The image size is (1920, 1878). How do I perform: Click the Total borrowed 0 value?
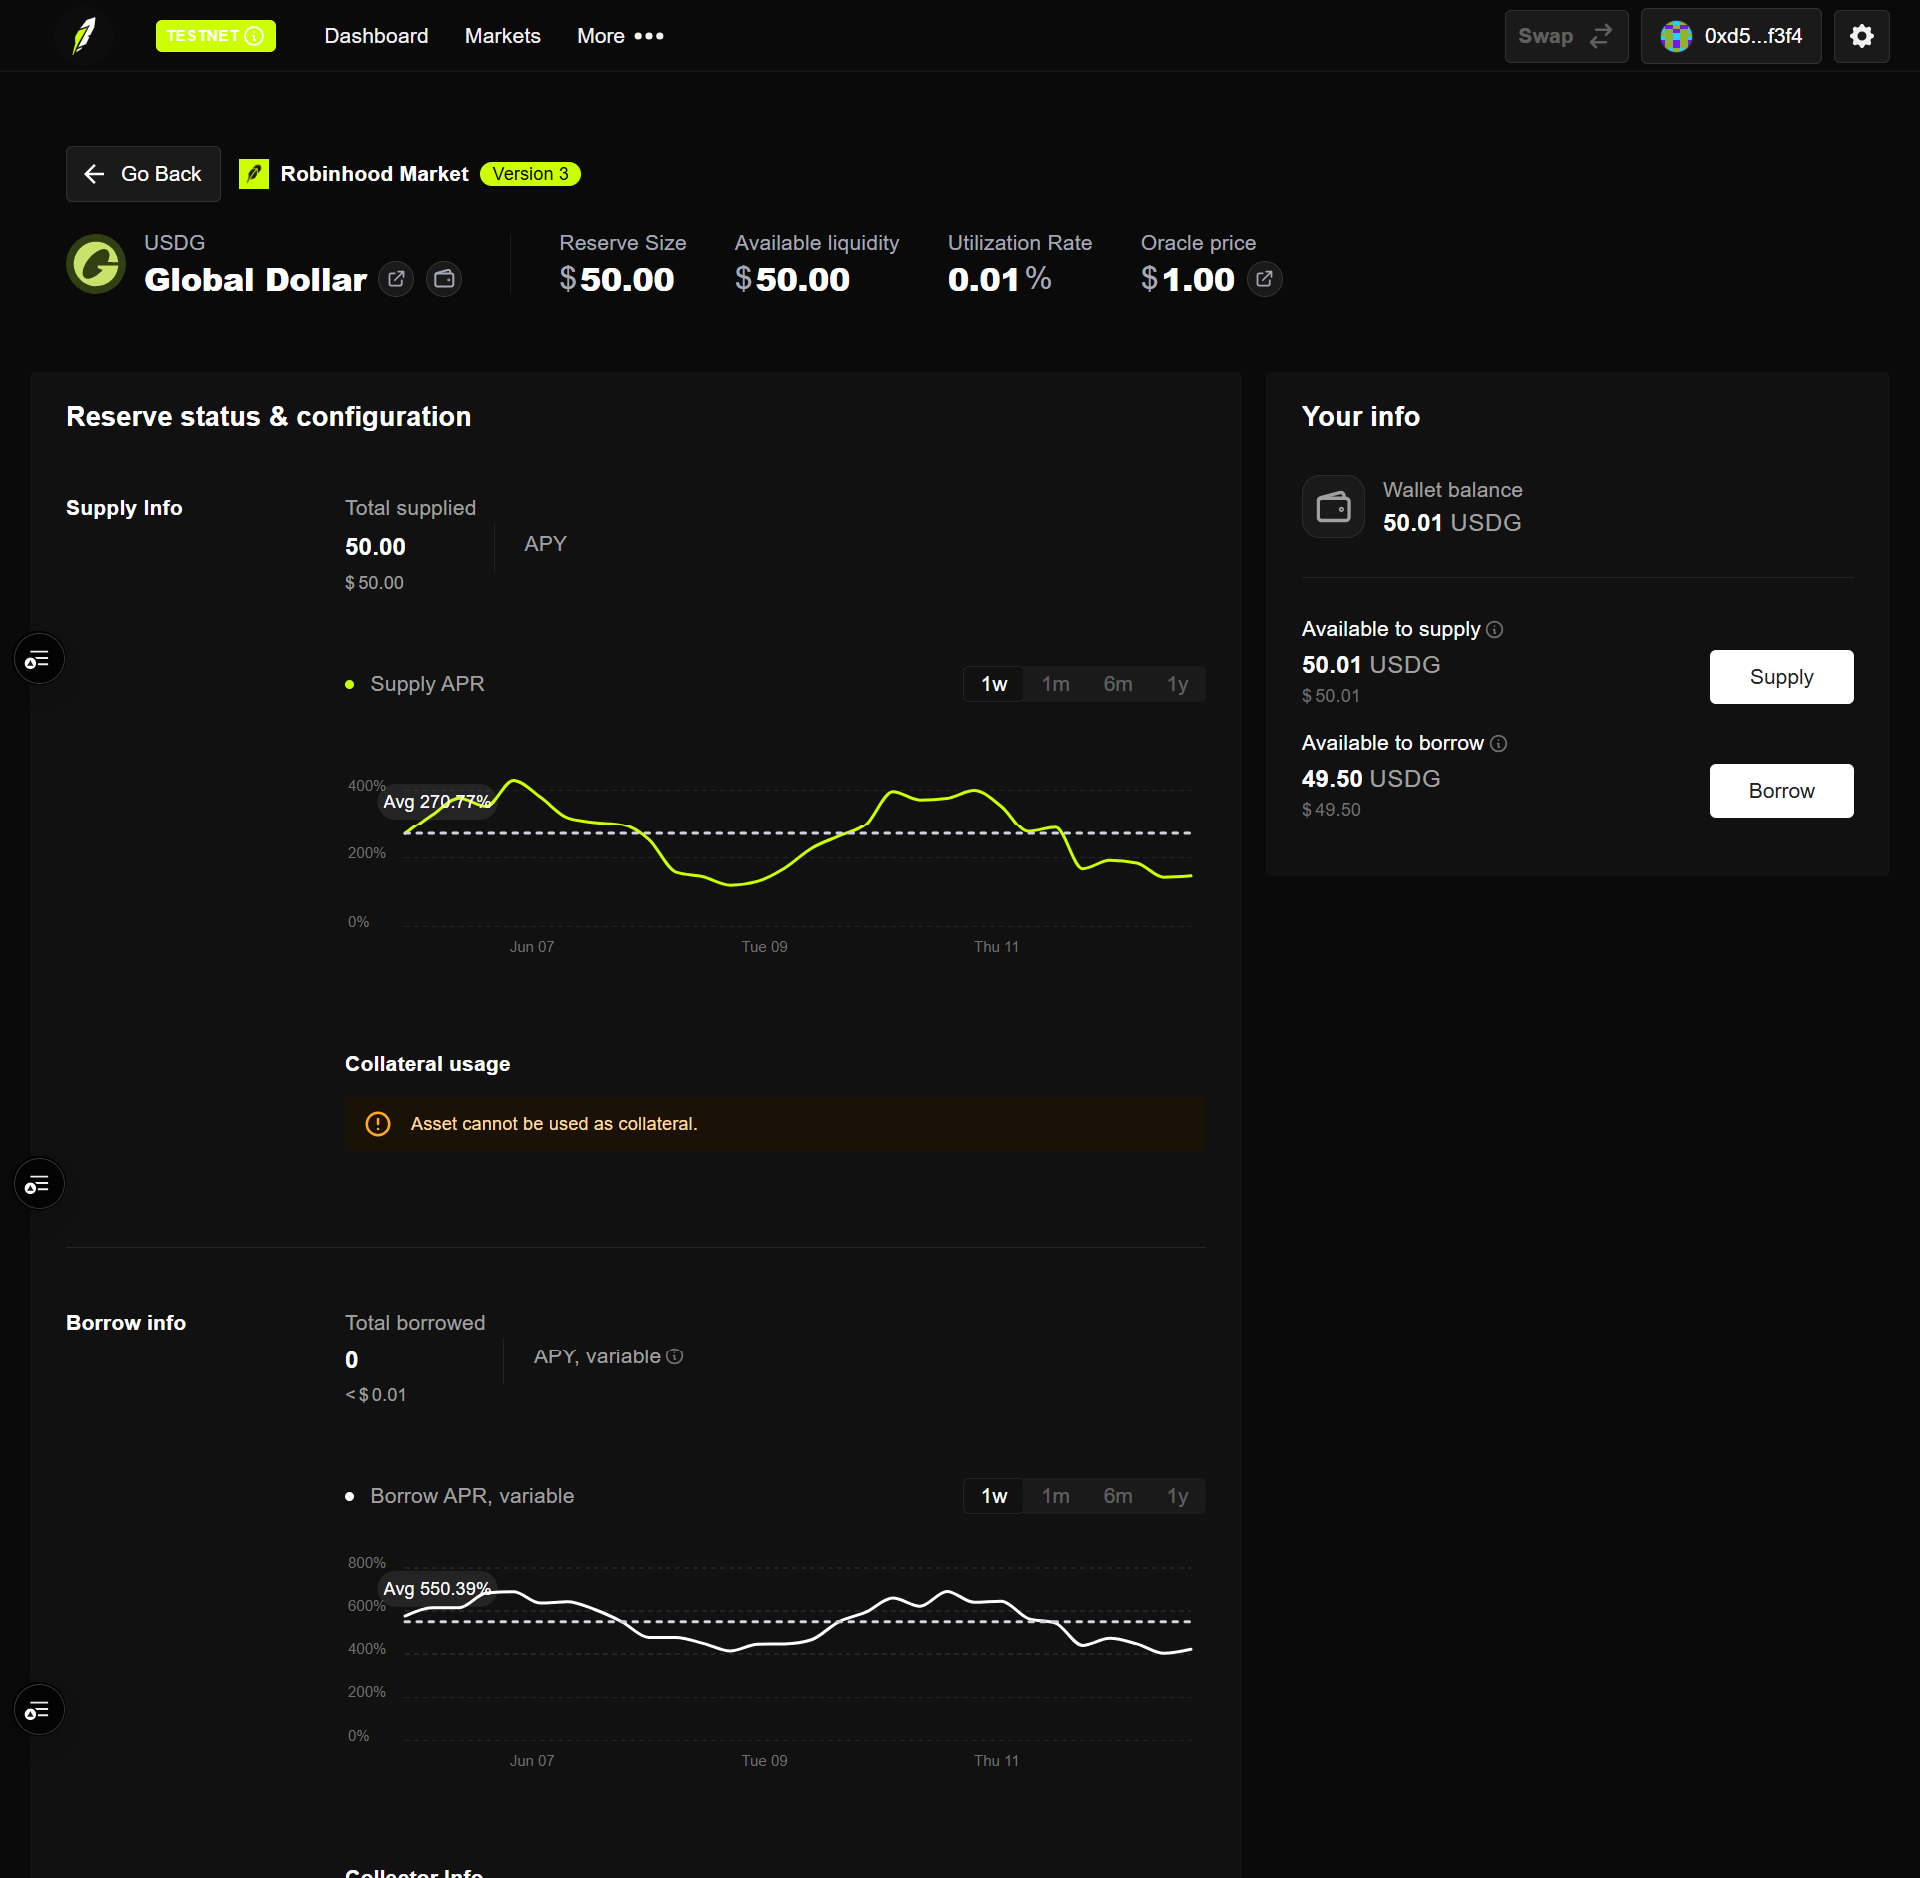(x=352, y=1360)
